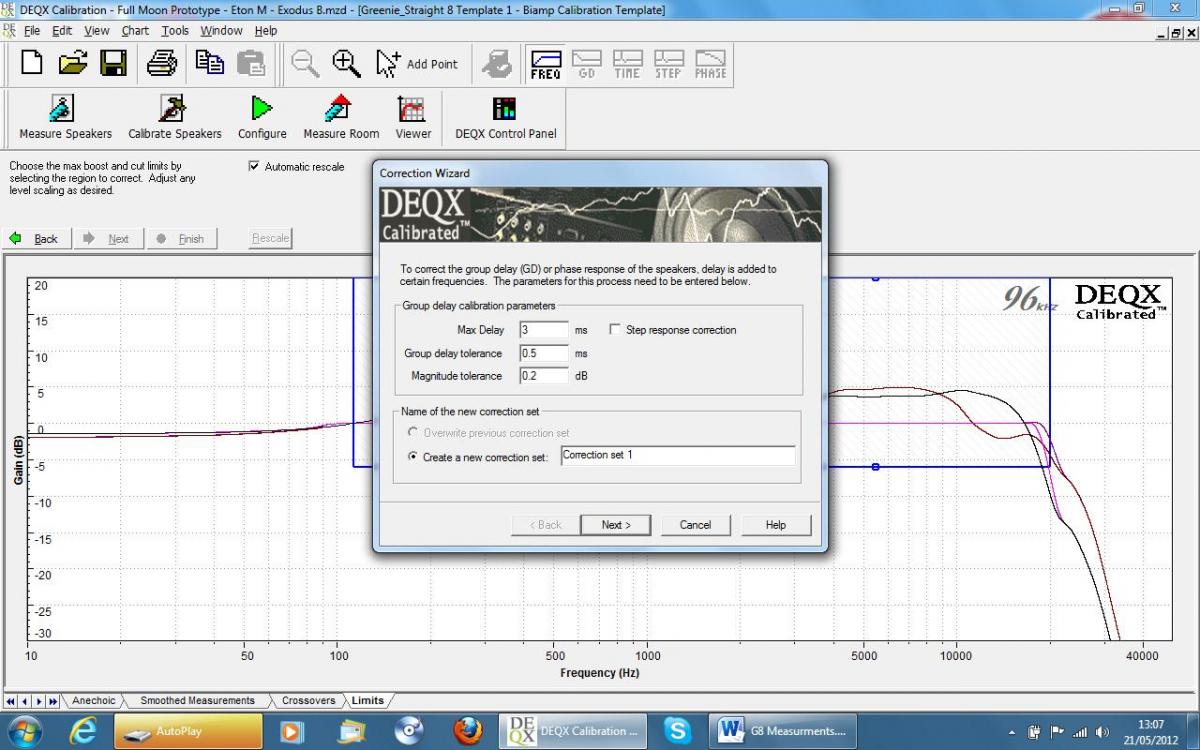
Task: Show hidden tray icons arrow
Action: click(1014, 731)
